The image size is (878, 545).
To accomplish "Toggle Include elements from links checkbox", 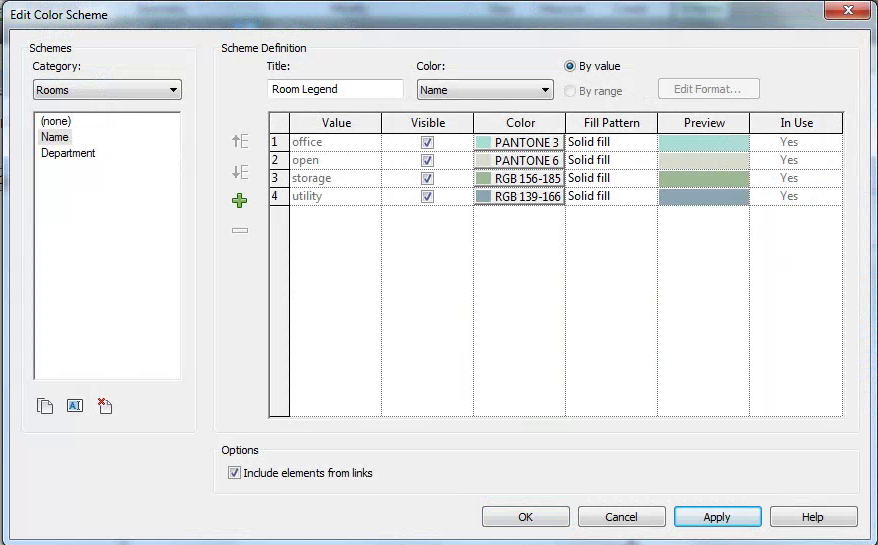I will pyautogui.click(x=234, y=473).
